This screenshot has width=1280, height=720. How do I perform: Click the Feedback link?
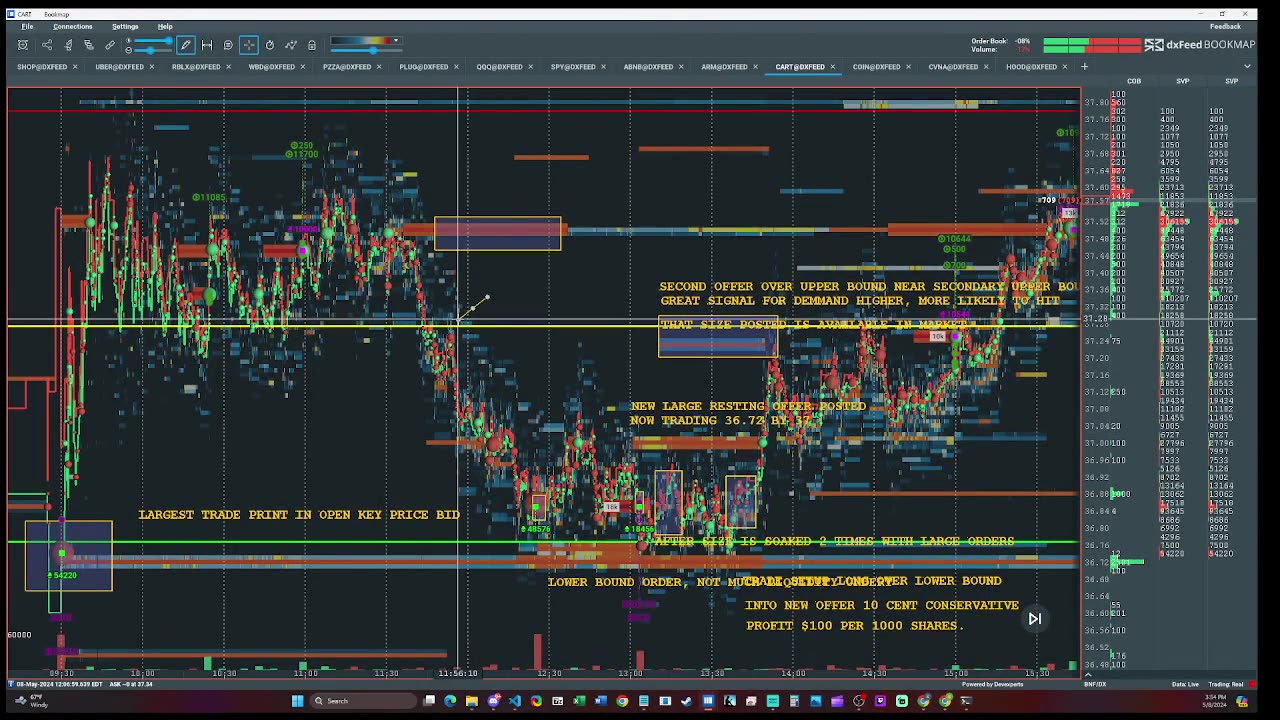[1225, 26]
